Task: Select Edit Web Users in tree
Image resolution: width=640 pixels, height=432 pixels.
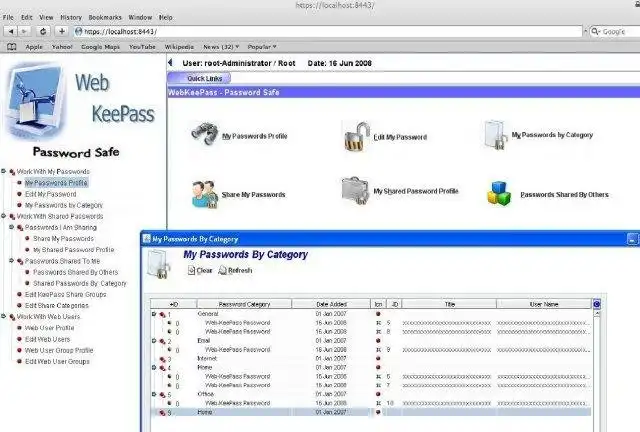Action: tap(47, 339)
